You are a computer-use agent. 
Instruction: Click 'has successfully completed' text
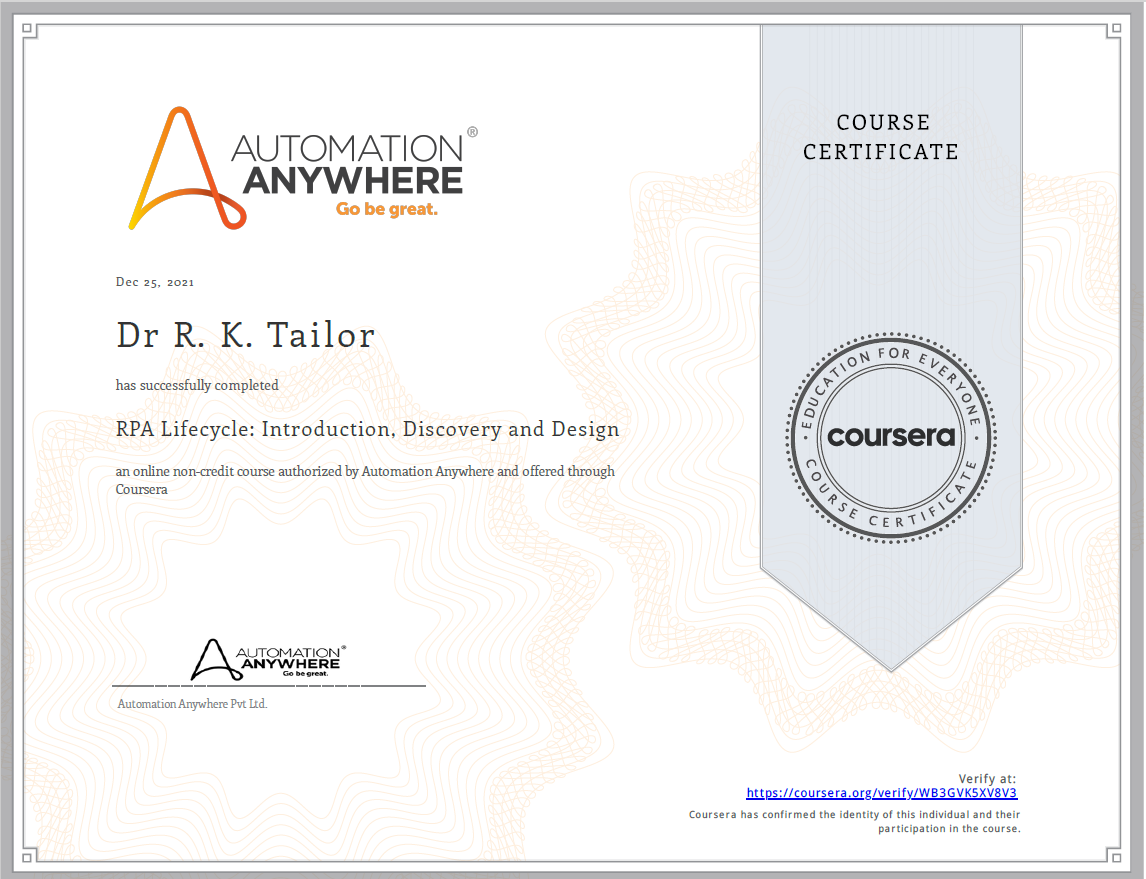197,385
